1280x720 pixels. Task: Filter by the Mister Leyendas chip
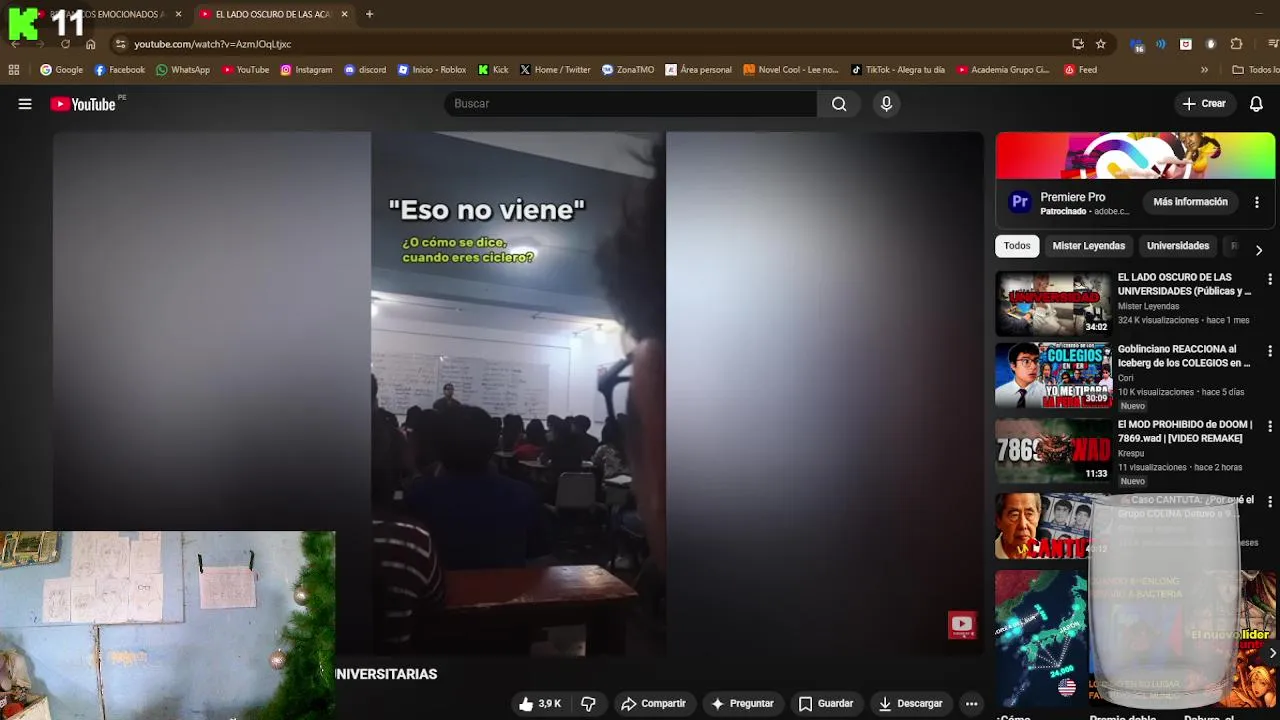1088,246
